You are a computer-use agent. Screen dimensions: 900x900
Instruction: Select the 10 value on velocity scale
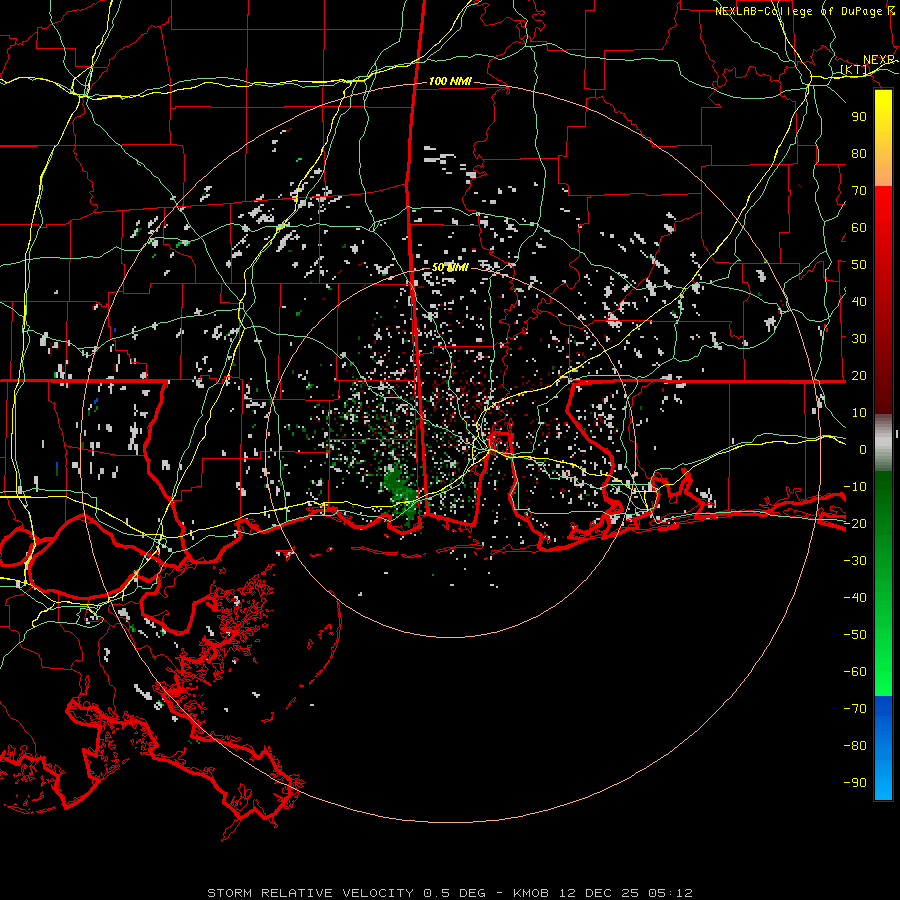click(859, 413)
